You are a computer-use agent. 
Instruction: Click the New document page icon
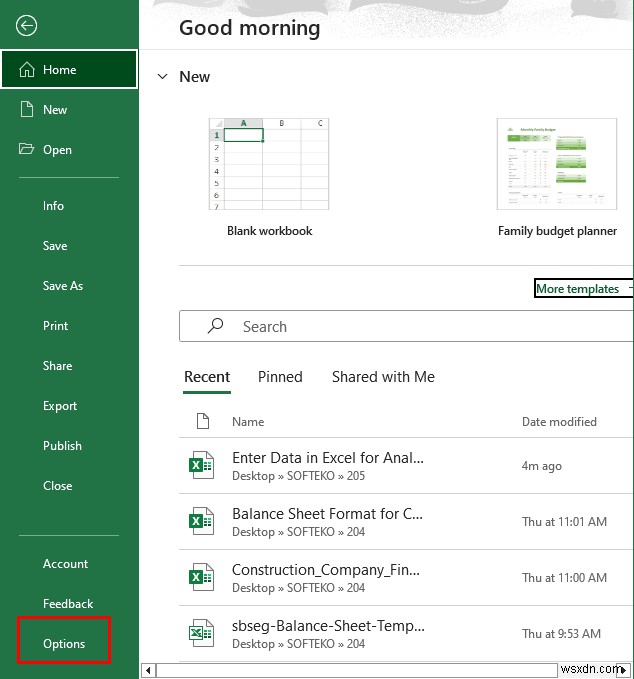(x=27, y=109)
